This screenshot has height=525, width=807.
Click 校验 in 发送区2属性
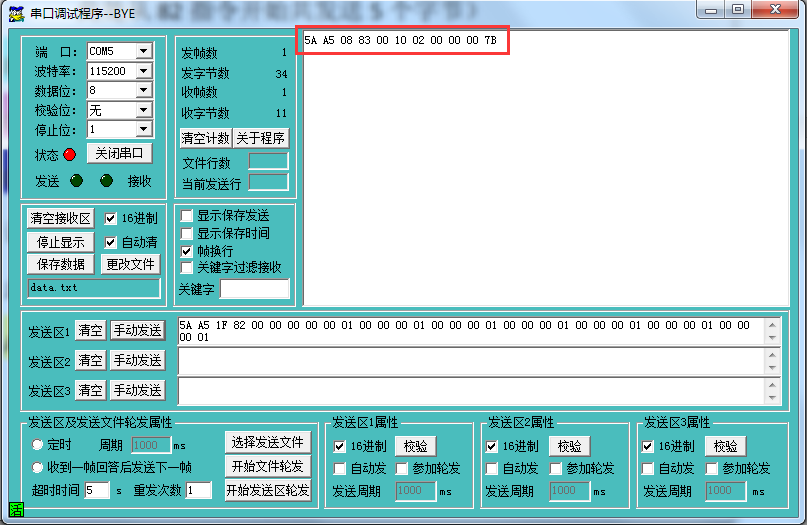pyautogui.click(x=570, y=446)
